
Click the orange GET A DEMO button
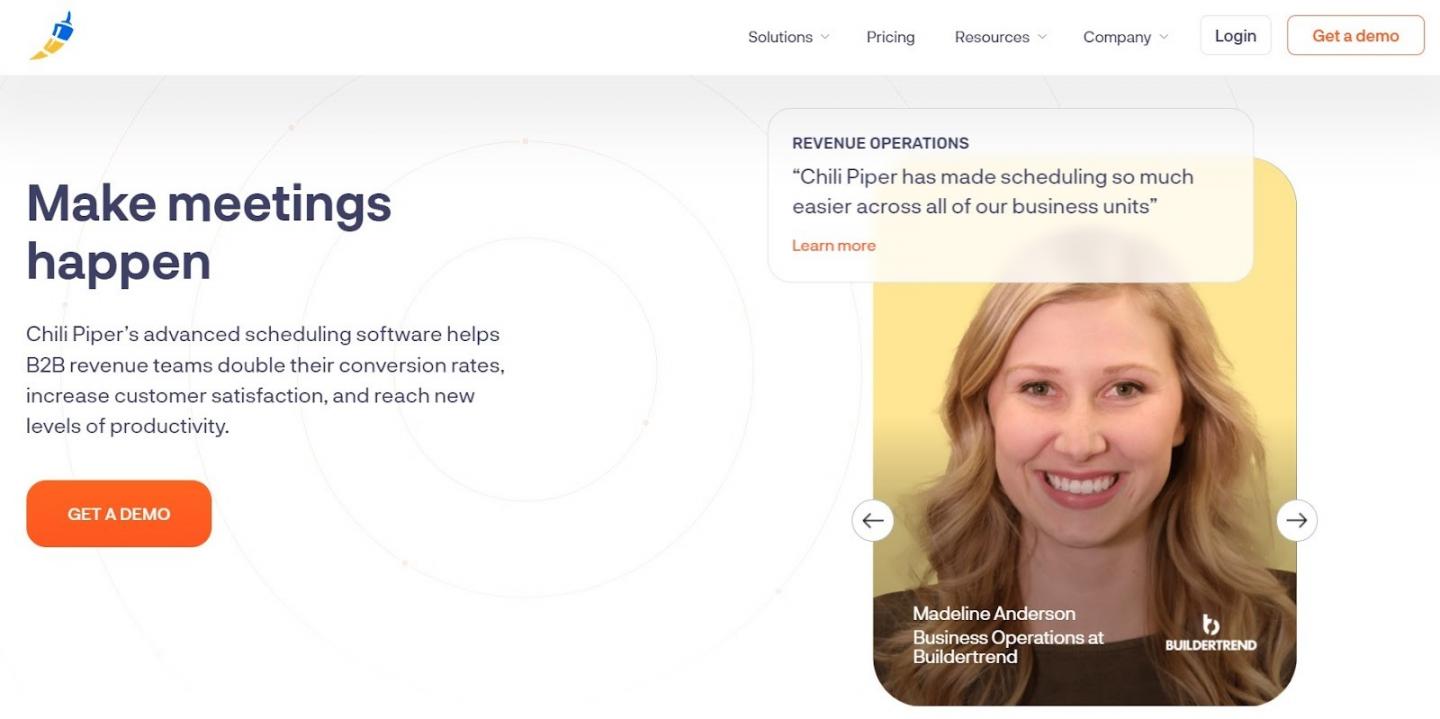119,514
